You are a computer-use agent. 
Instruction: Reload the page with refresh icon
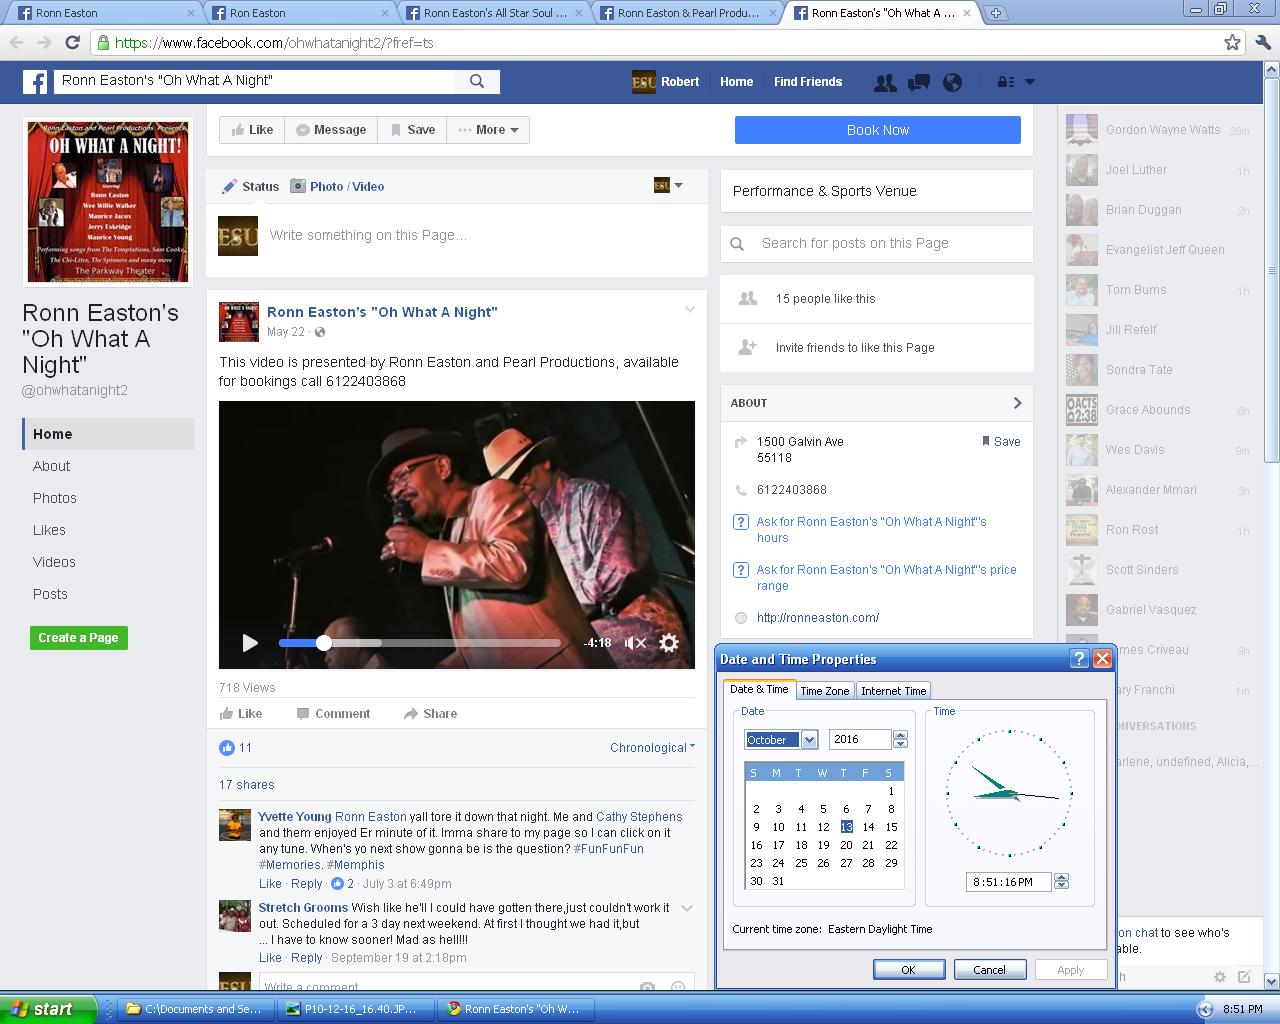pos(72,43)
